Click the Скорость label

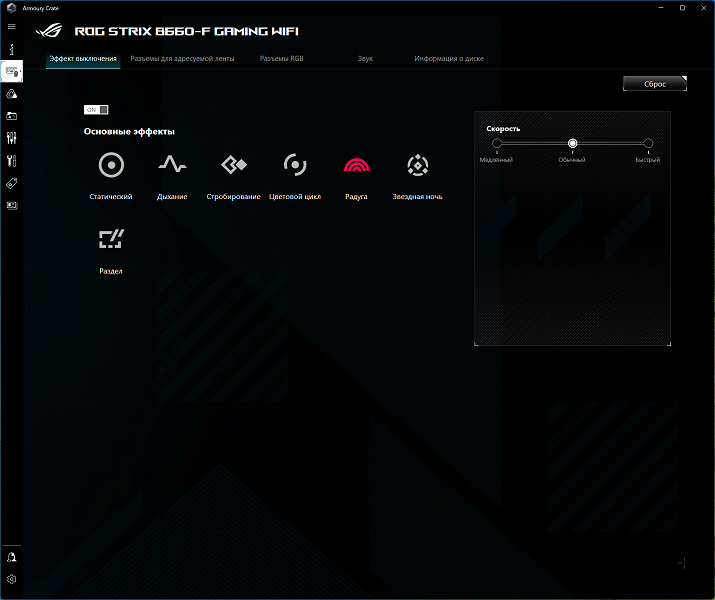coord(503,129)
